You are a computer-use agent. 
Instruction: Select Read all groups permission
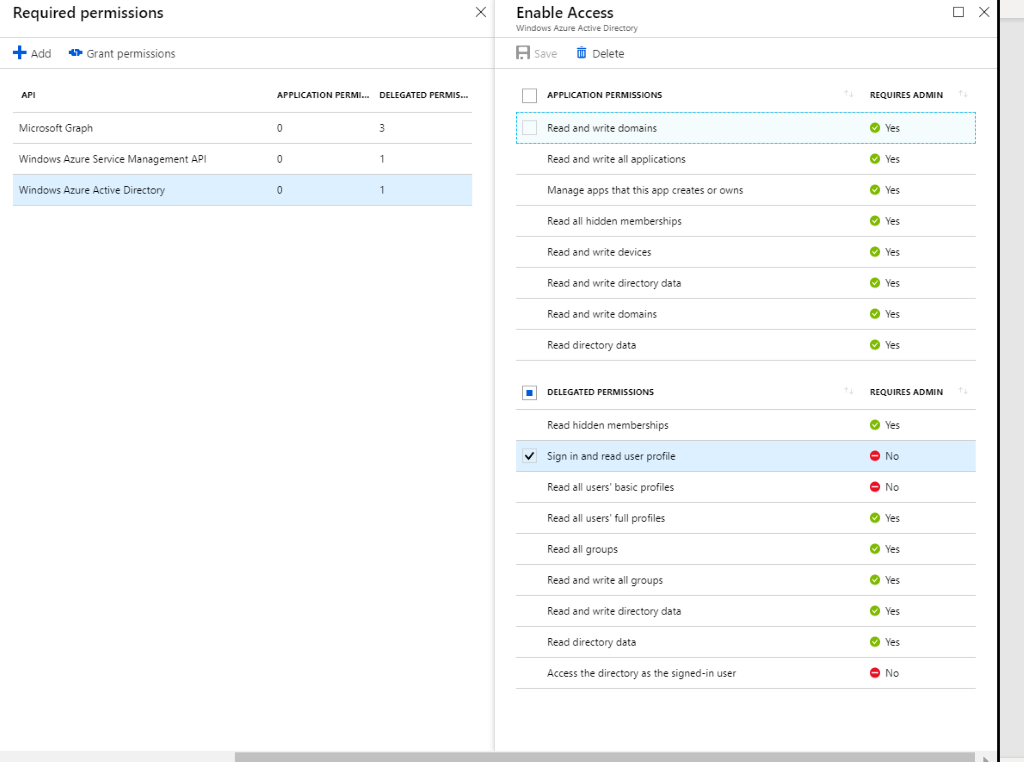(x=746, y=549)
